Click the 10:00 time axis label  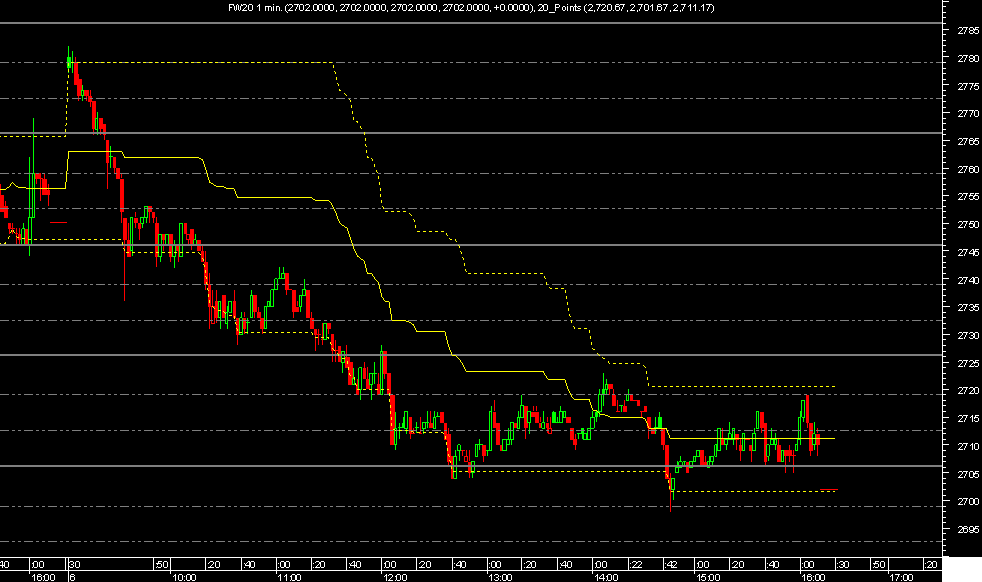tap(184, 577)
